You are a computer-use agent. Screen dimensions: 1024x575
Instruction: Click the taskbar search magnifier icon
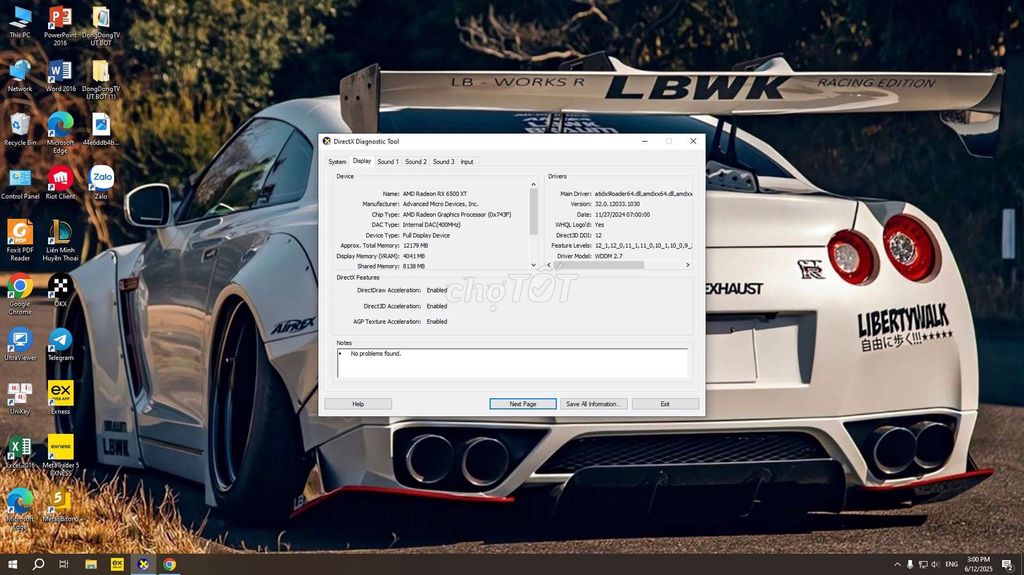point(38,564)
